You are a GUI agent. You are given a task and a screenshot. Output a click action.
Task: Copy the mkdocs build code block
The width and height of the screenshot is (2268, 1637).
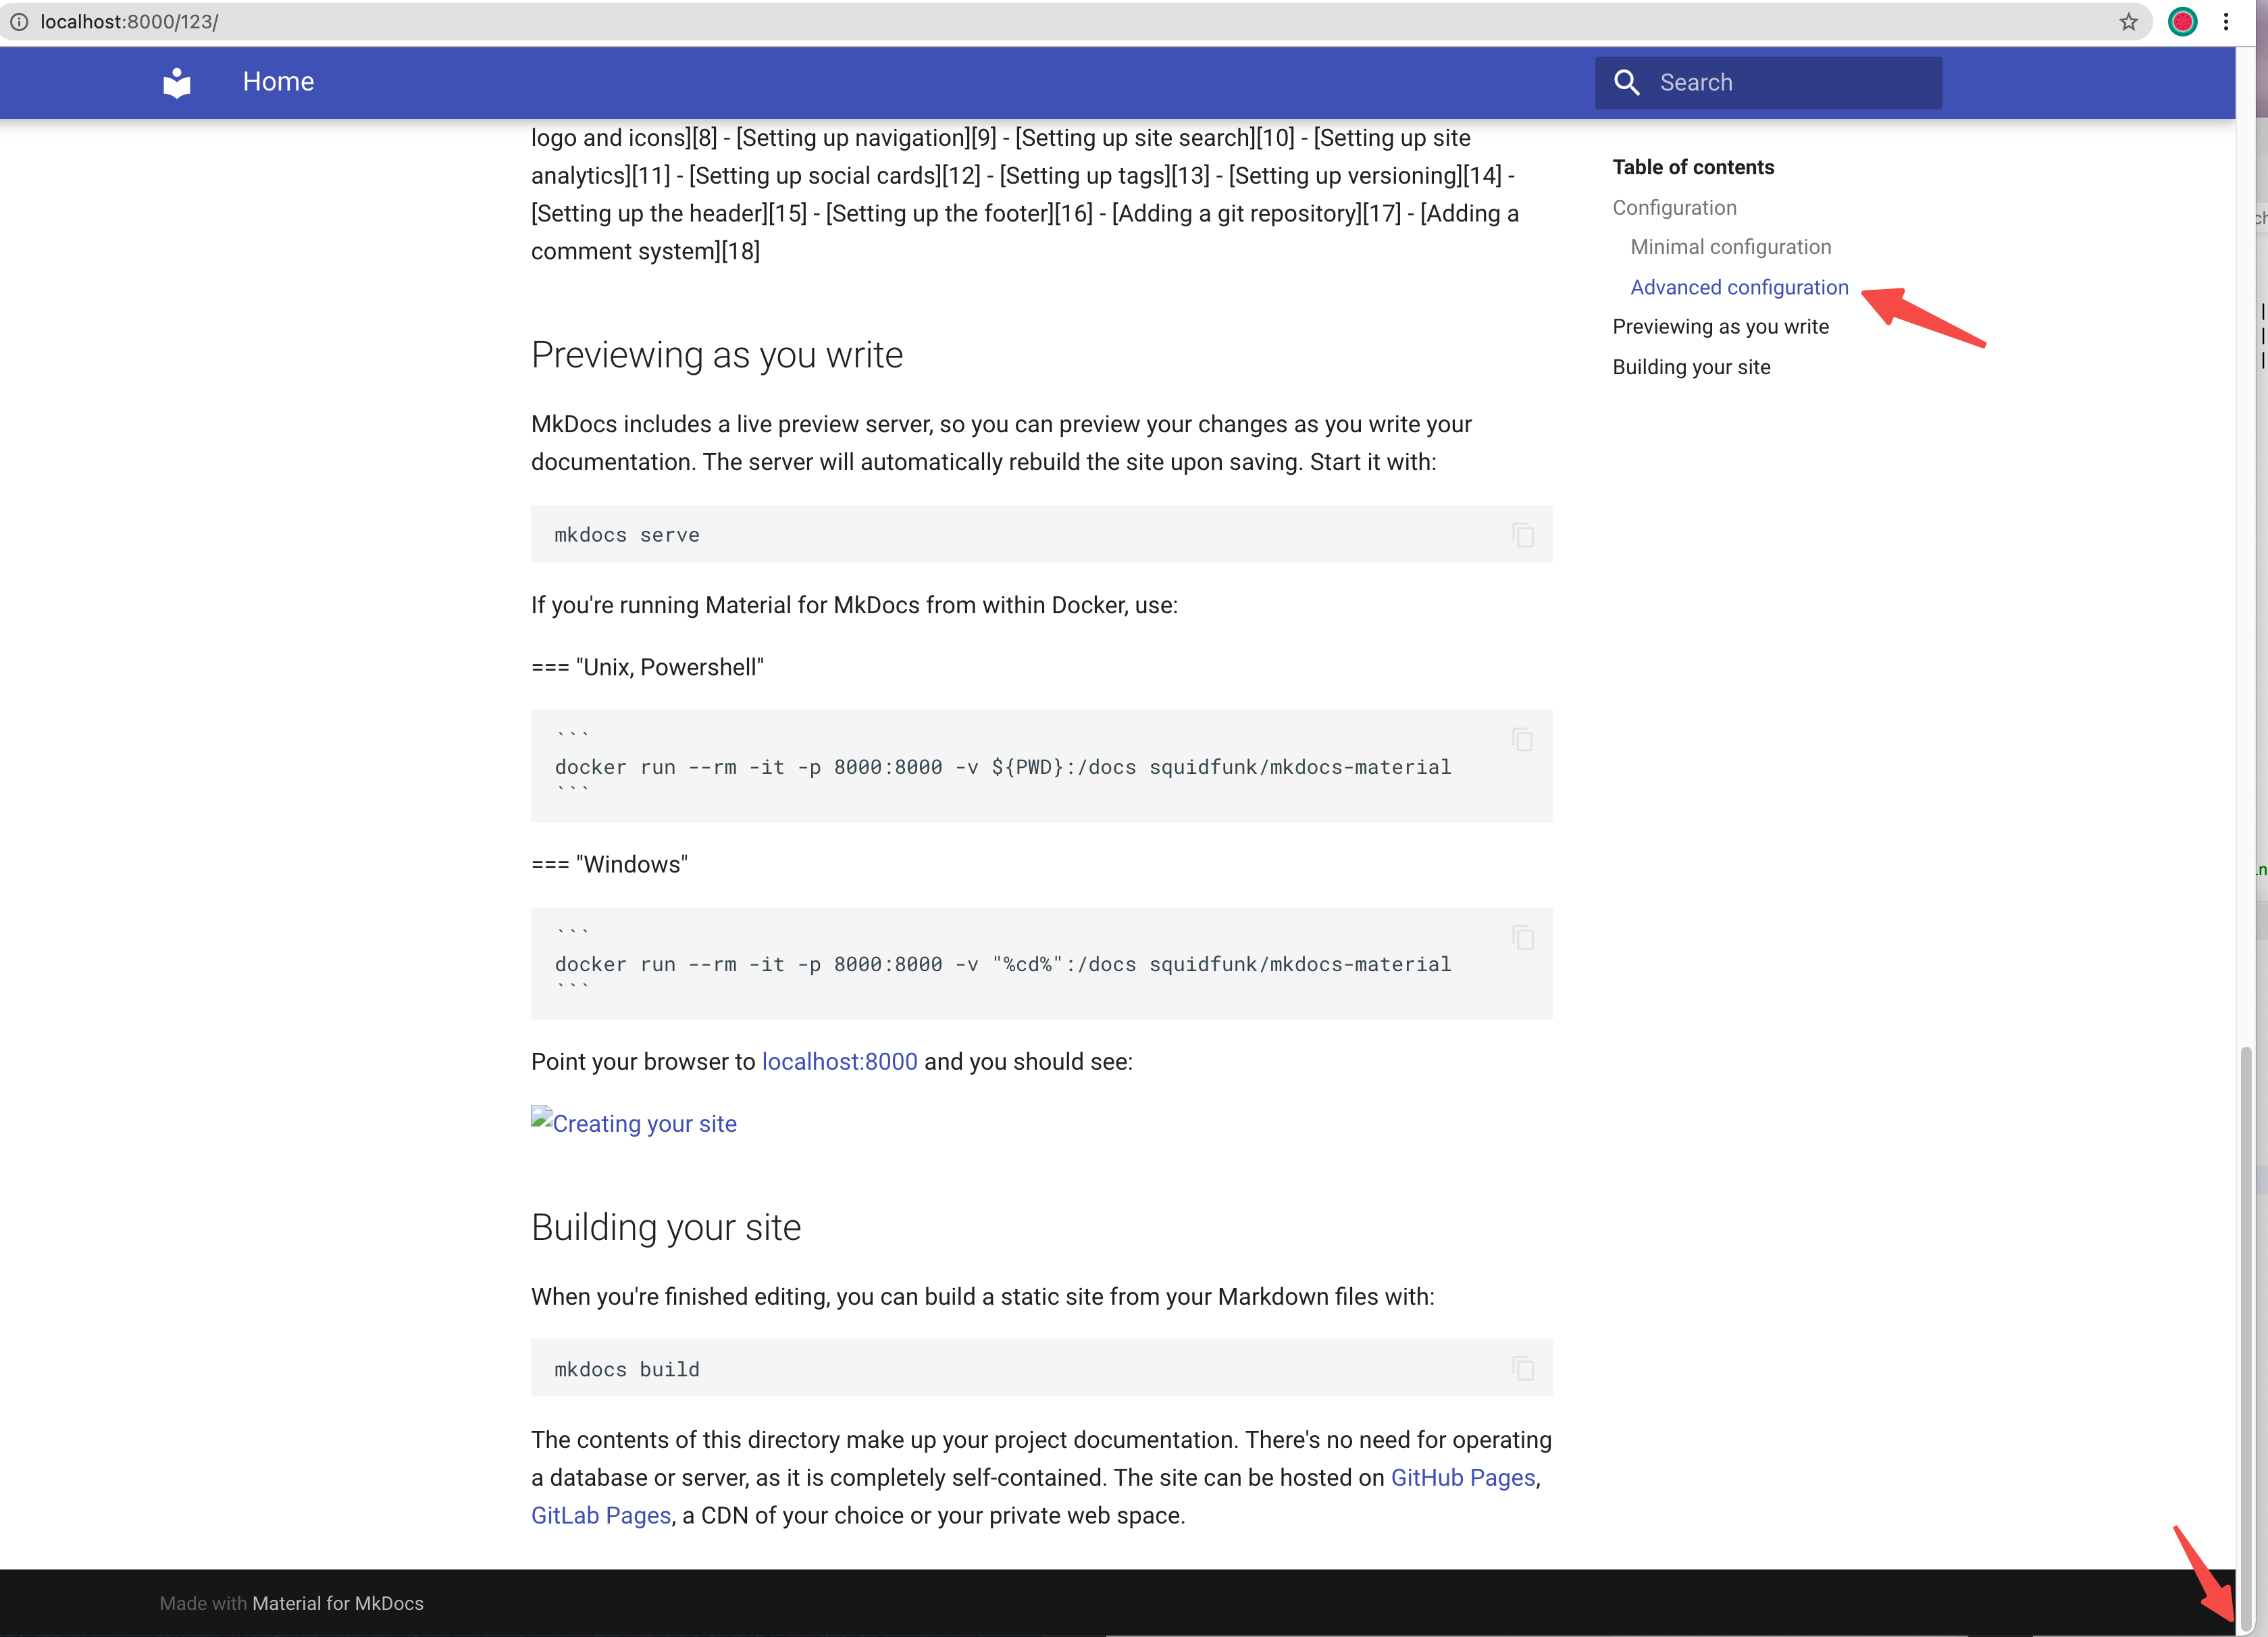click(x=1523, y=1368)
